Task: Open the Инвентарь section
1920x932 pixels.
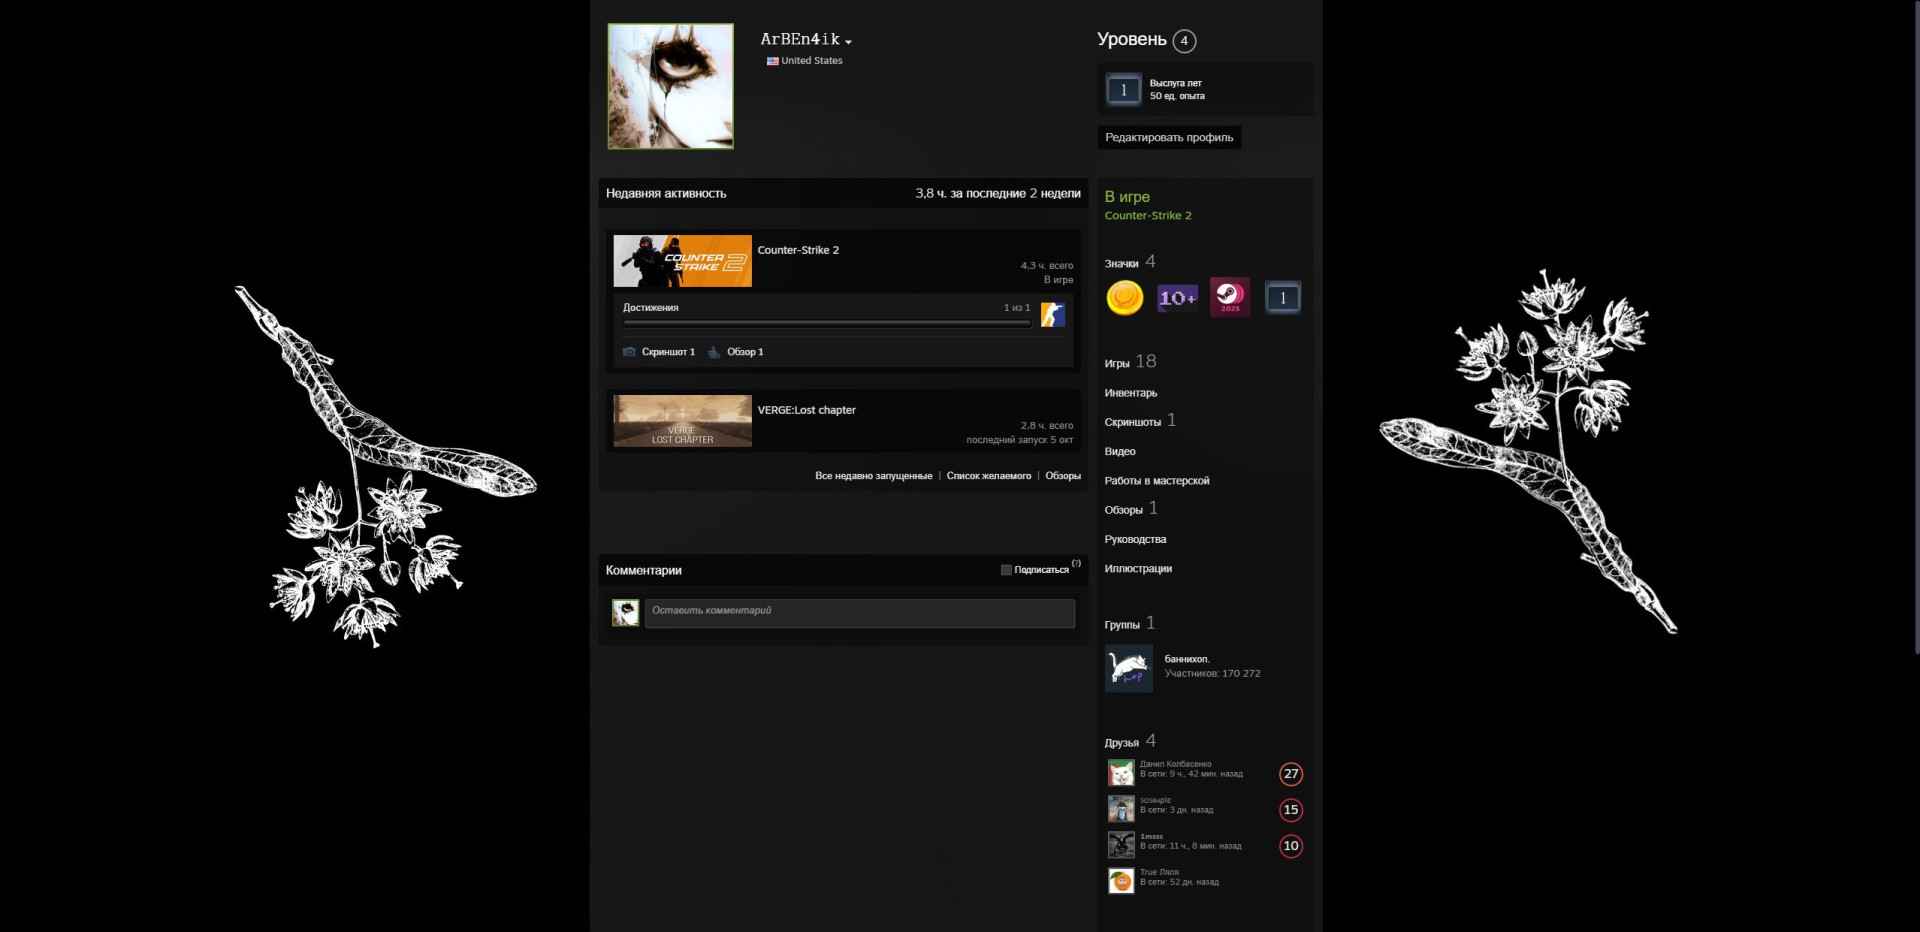Action: 1131,393
